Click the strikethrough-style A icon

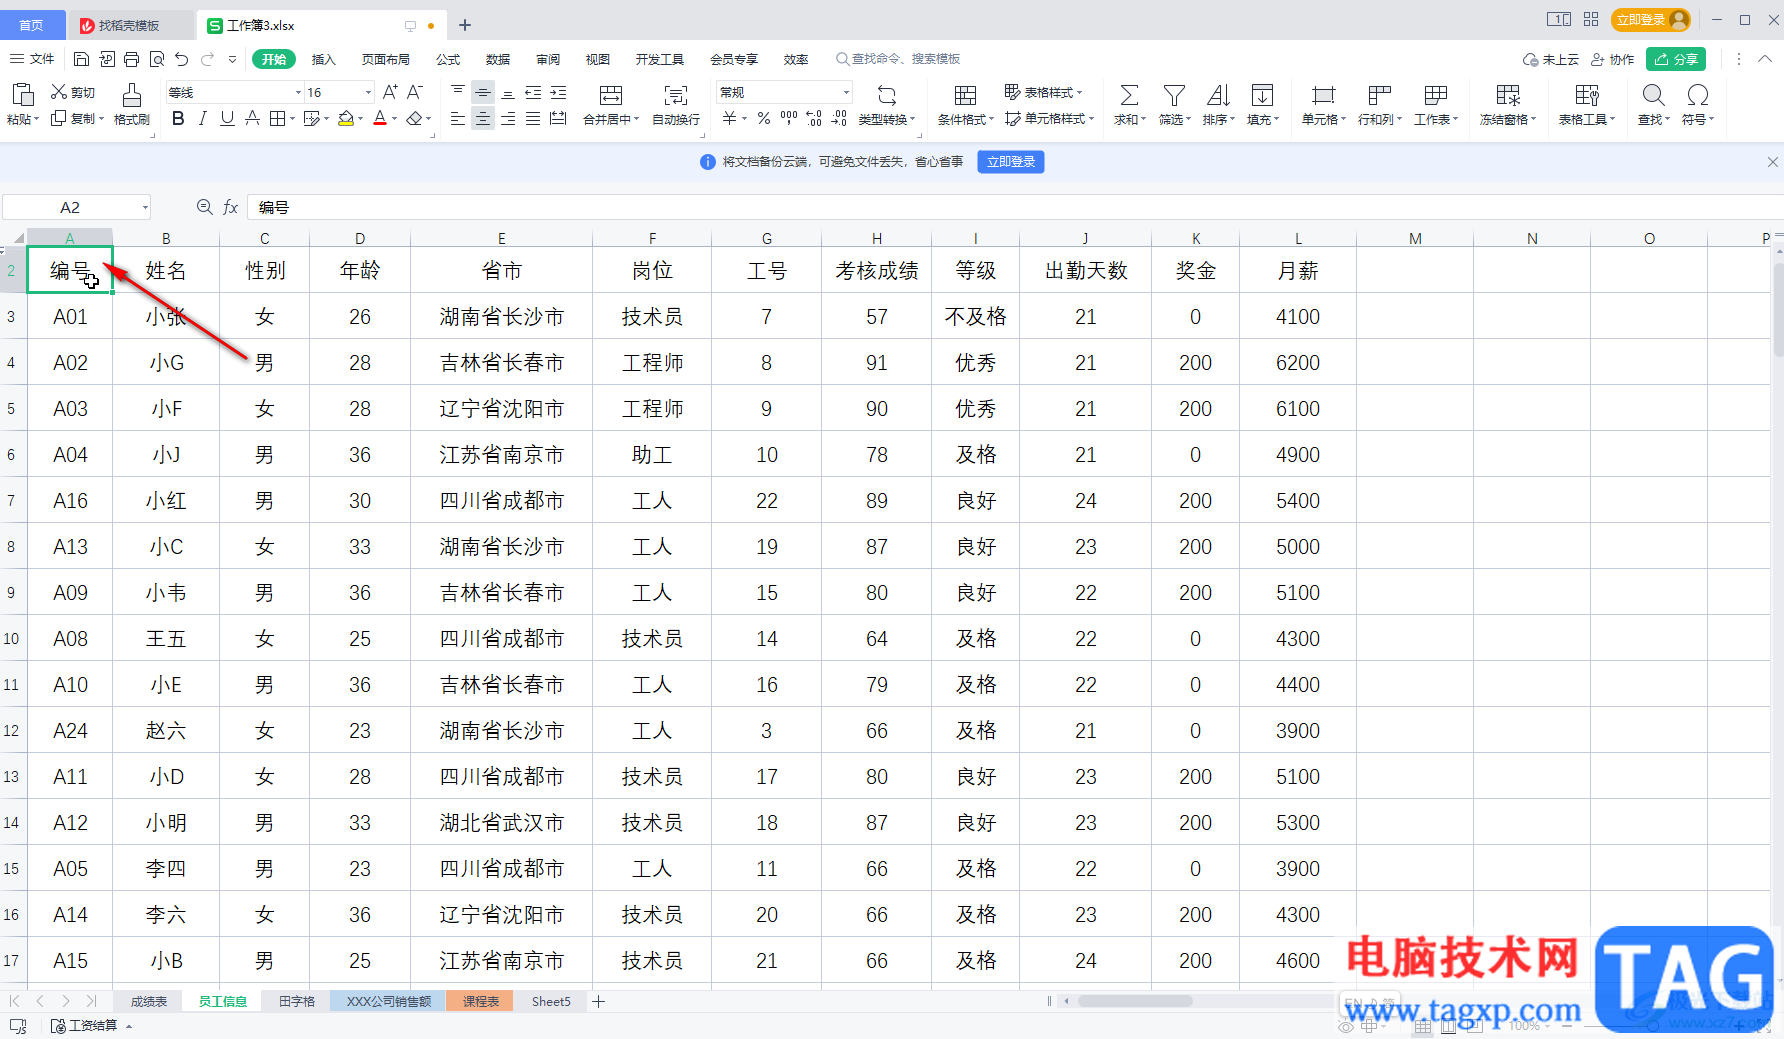[x=252, y=118]
